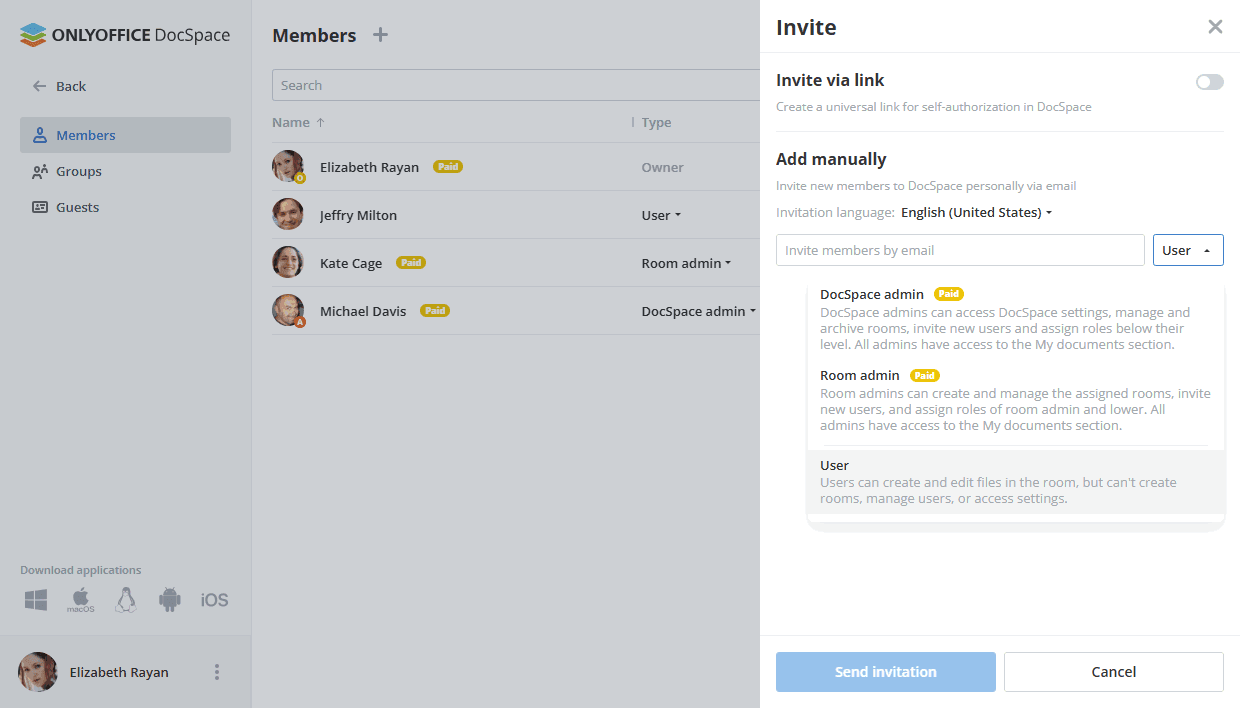Click the macOS download application icon
1240x708 pixels.
coord(81,600)
